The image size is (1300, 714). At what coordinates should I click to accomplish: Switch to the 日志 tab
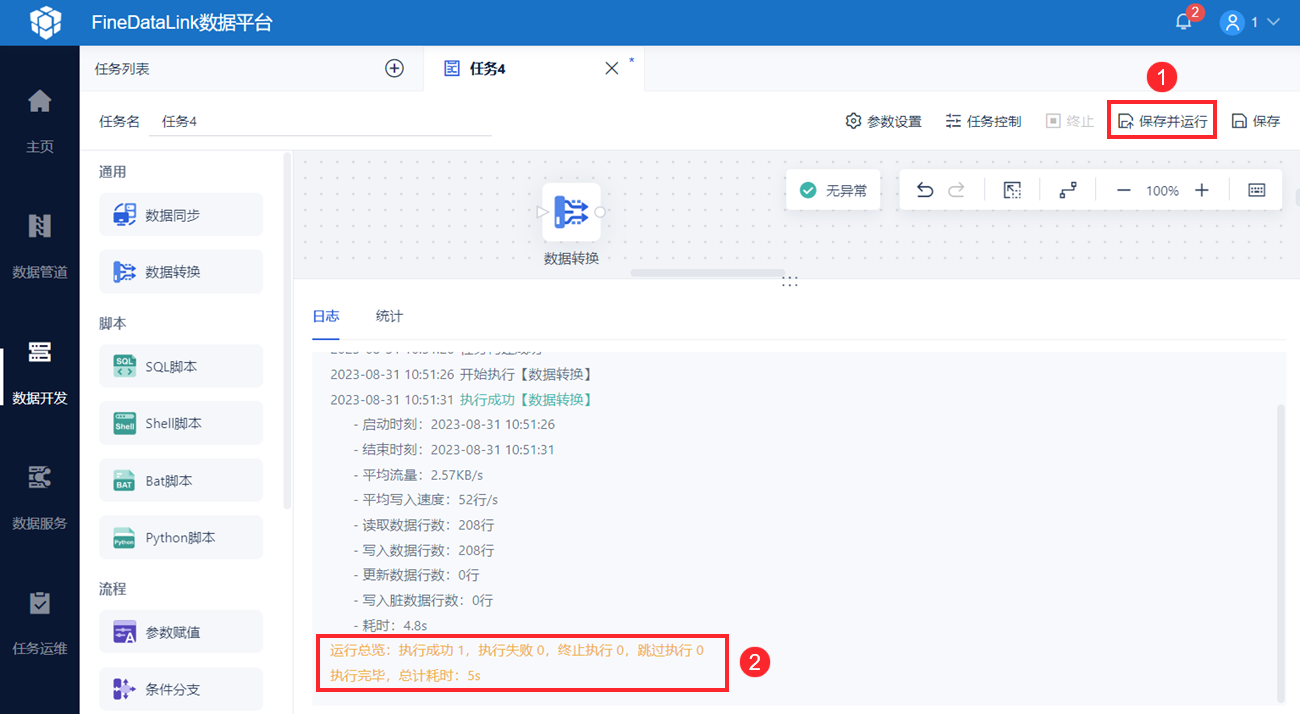pos(326,316)
